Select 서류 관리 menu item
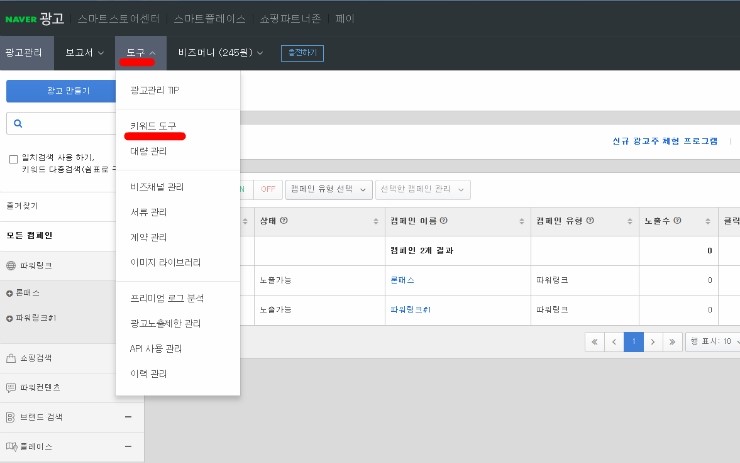Screen dimensions: 740x463 [x=148, y=212]
